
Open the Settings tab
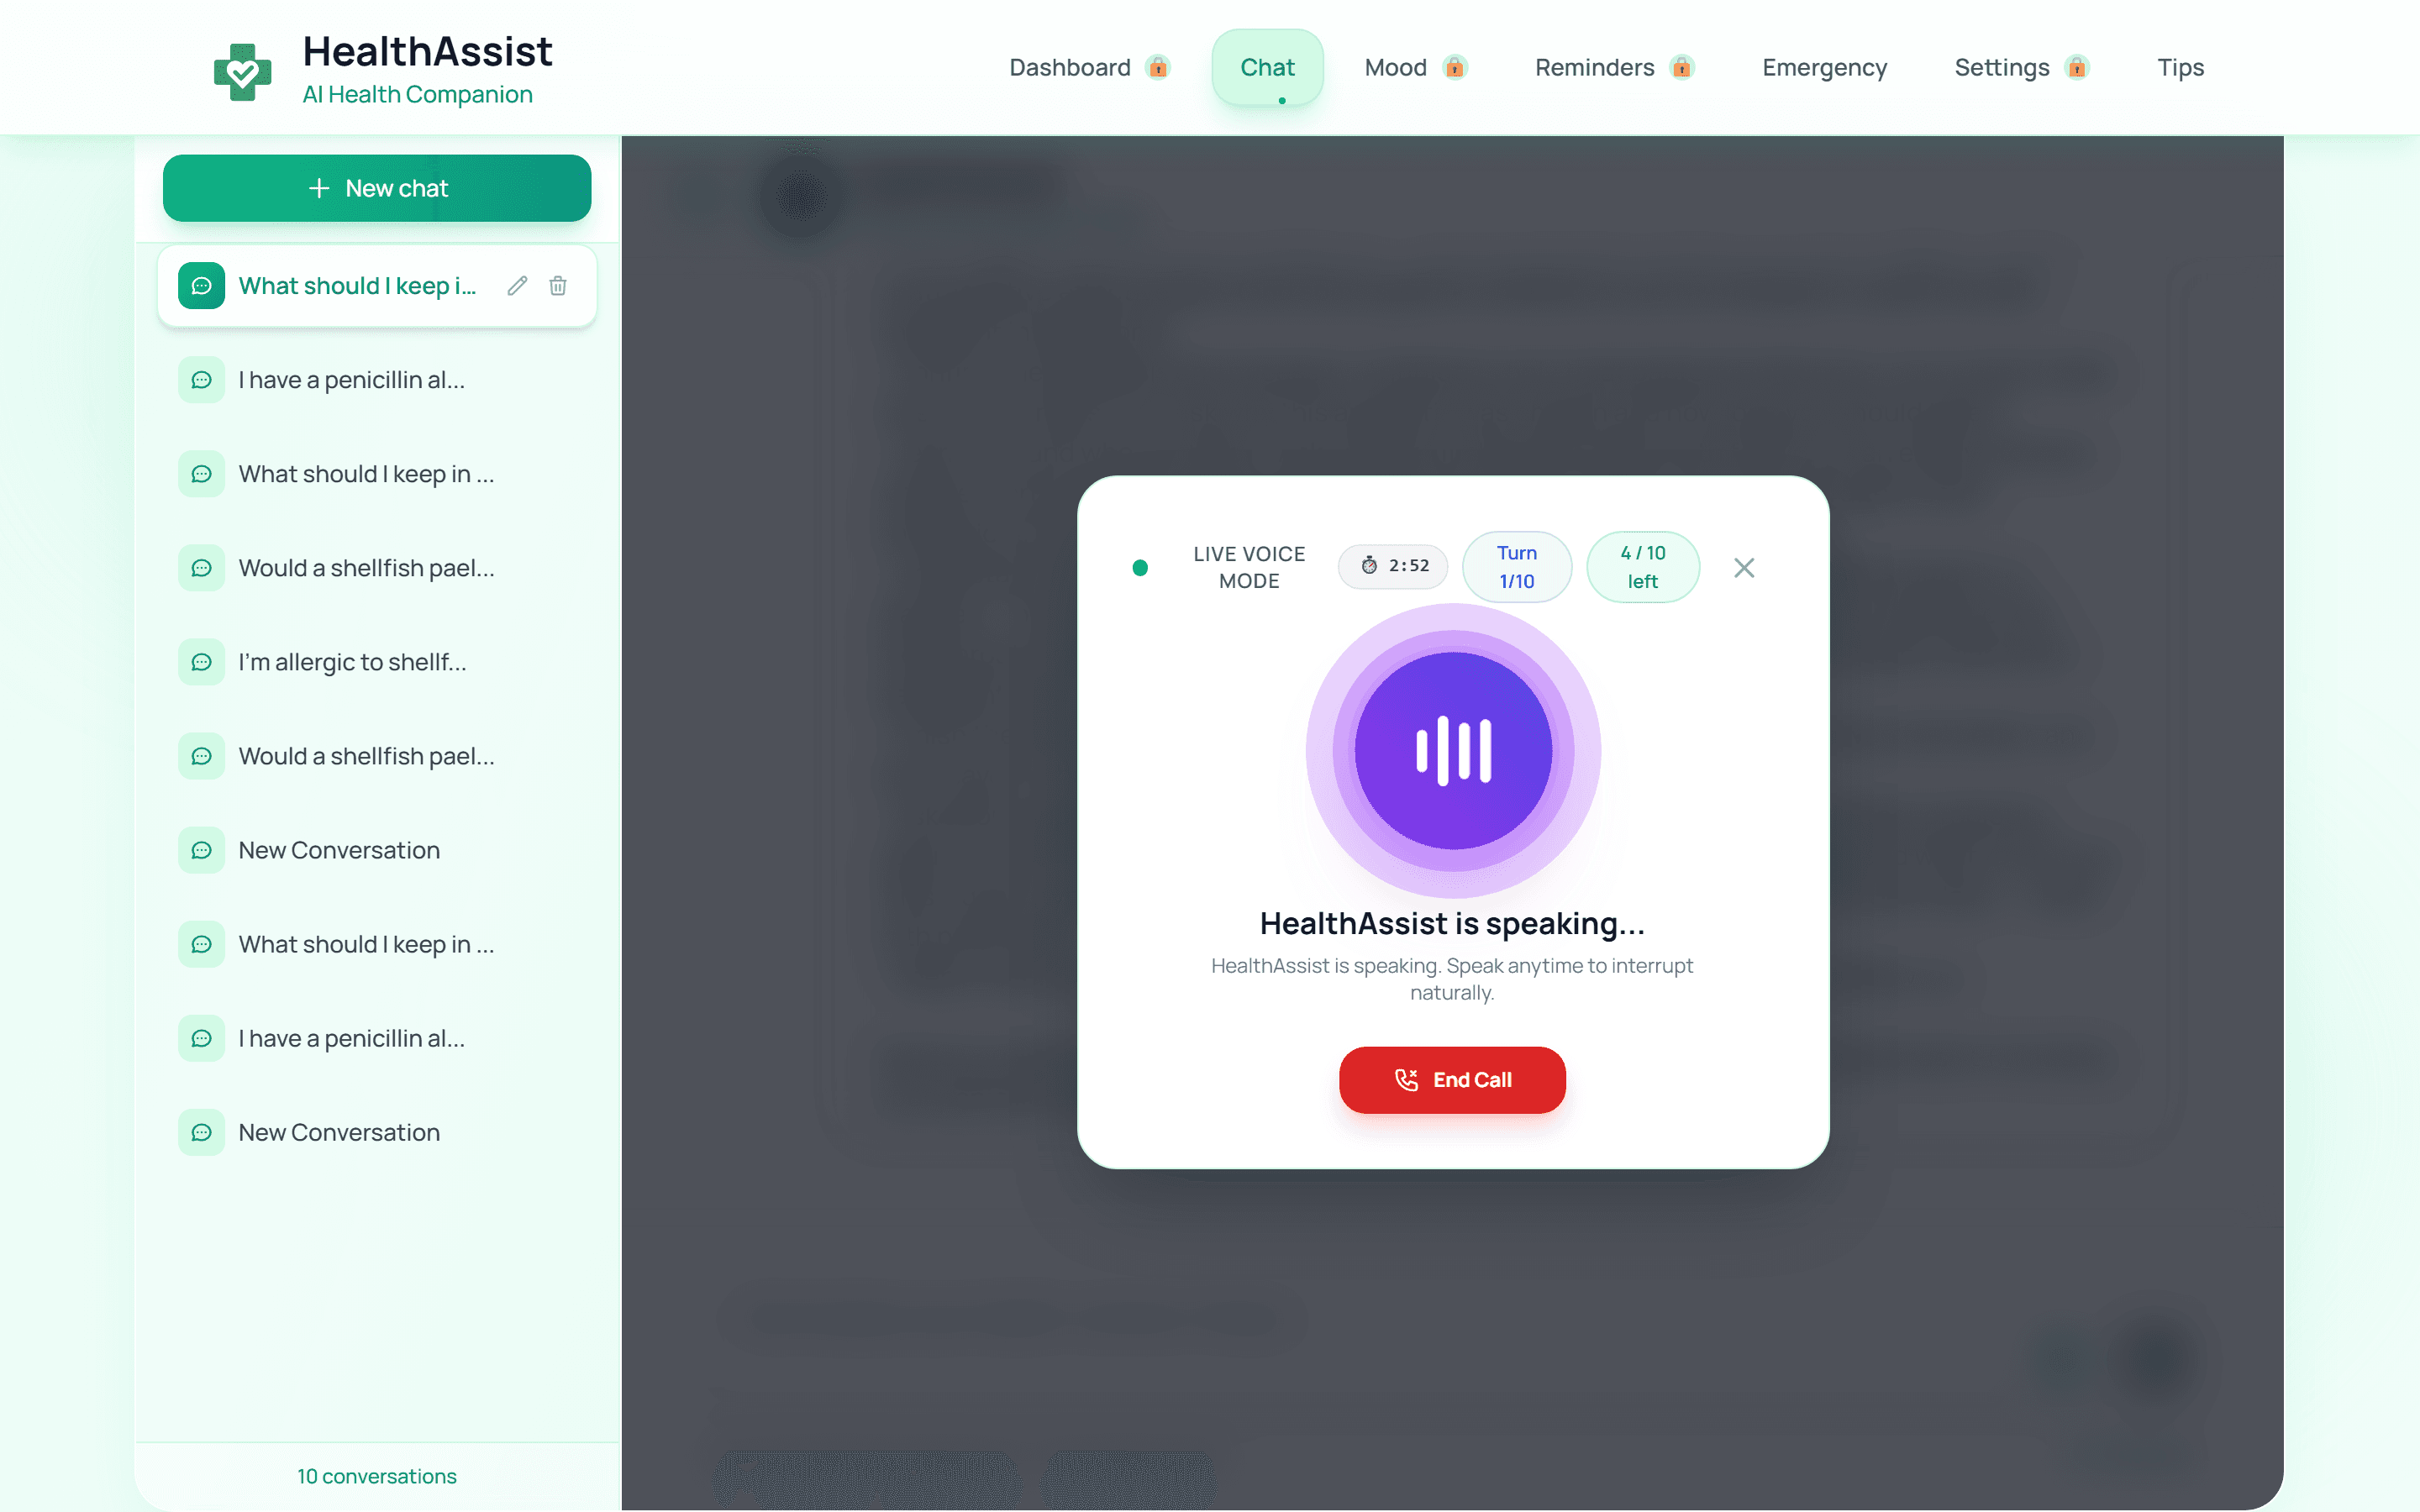click(2021, 67)
